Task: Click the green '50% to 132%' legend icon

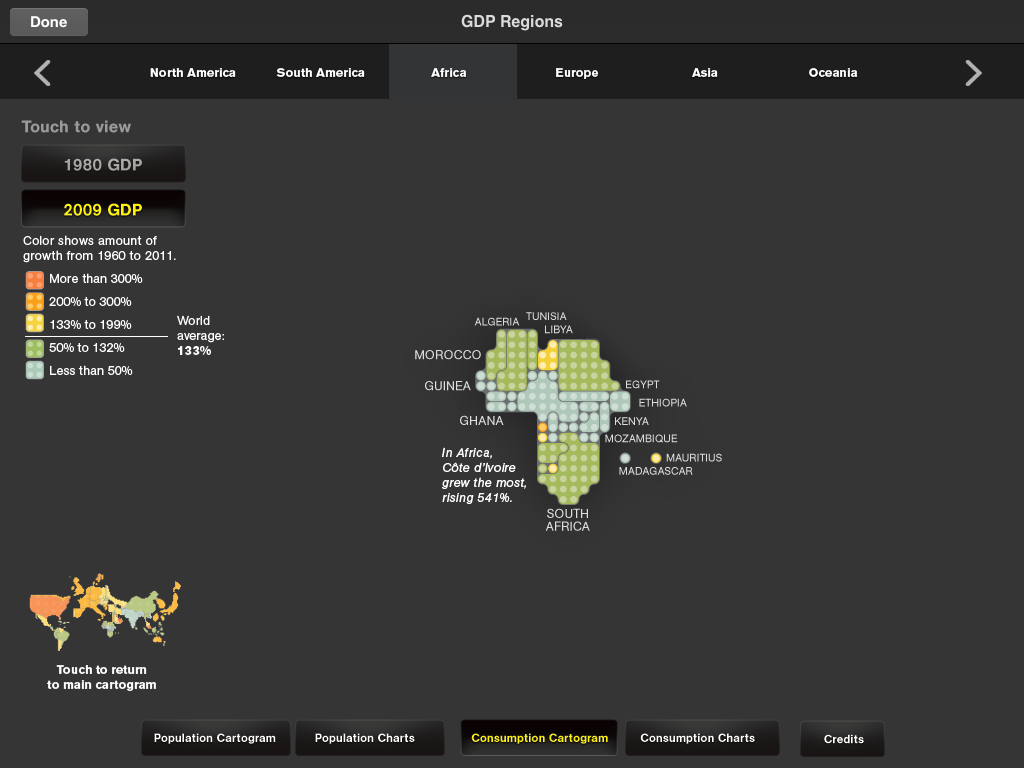Action: point(35,348)
